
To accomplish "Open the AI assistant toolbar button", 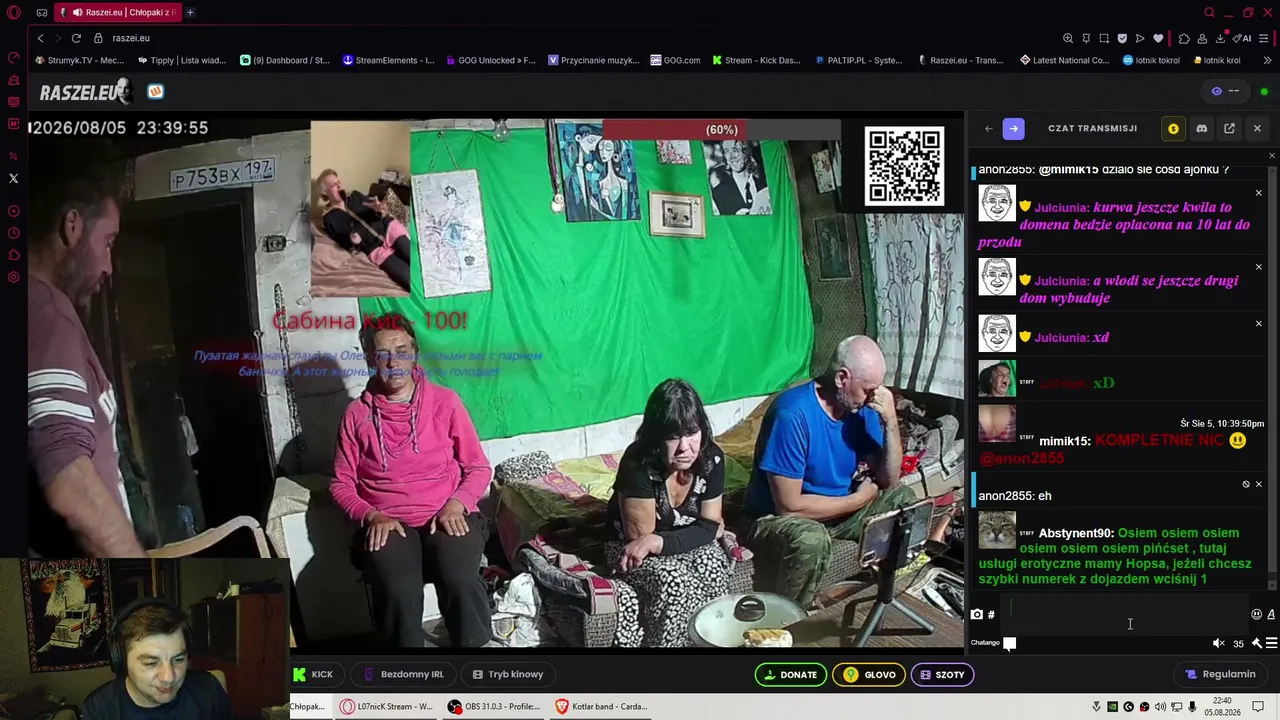I will pos(1242,38).
